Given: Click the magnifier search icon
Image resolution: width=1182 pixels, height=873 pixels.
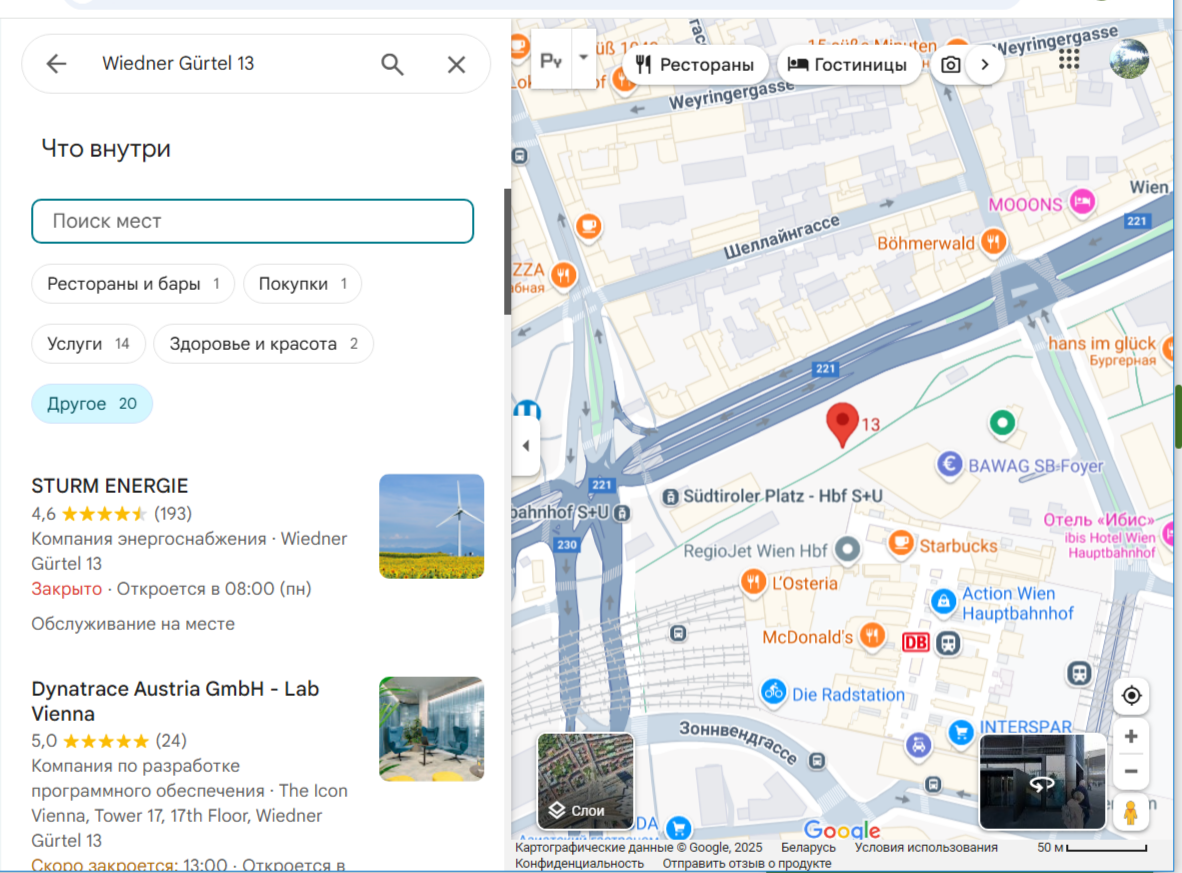Looking at the screenshot, I should point(392,64).
